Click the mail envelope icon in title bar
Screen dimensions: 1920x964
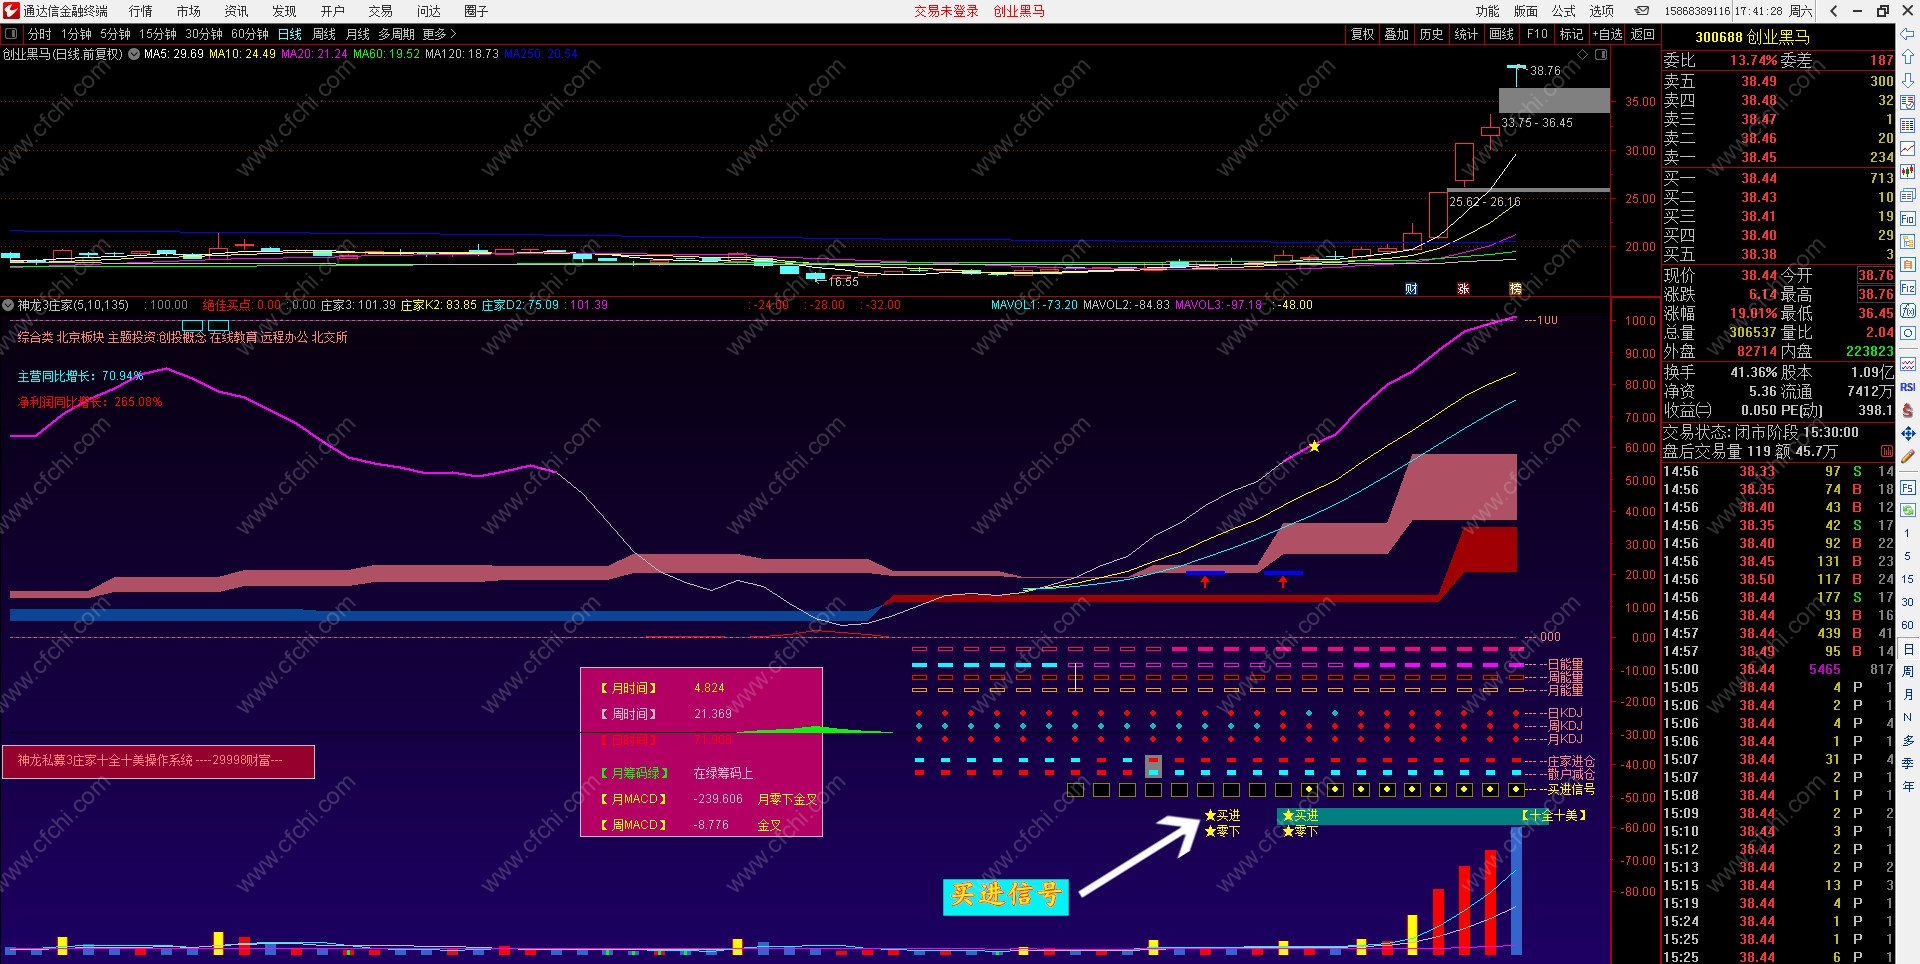tap(1641, 11)
